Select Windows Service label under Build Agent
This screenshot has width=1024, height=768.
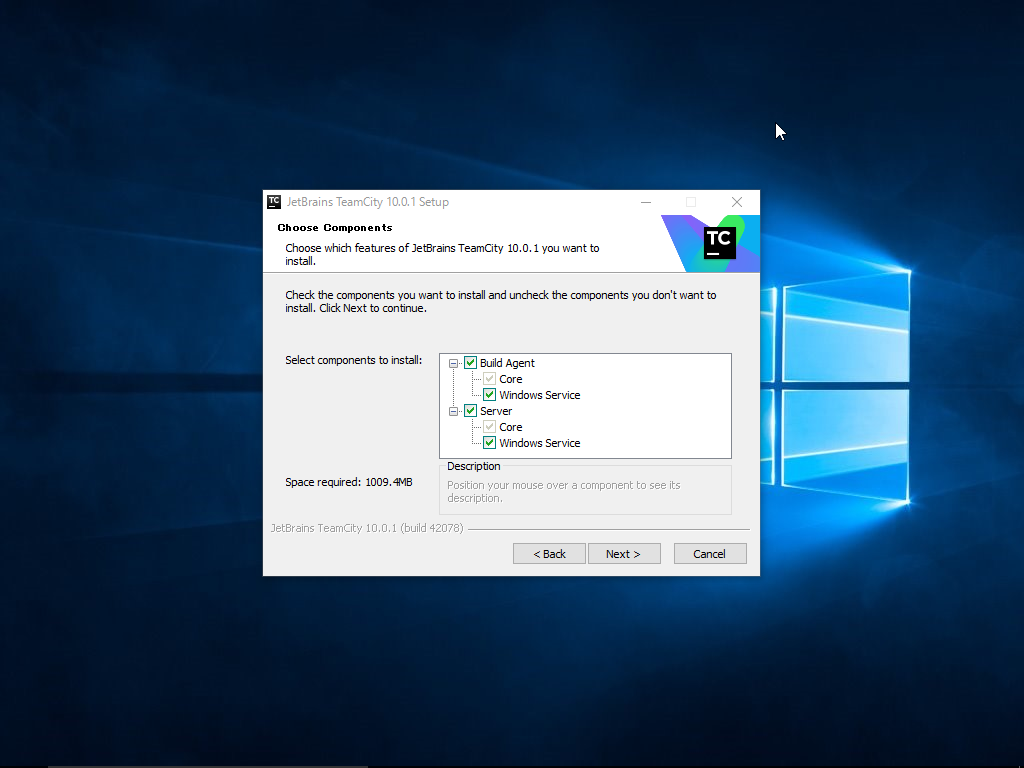click(539, 395)
